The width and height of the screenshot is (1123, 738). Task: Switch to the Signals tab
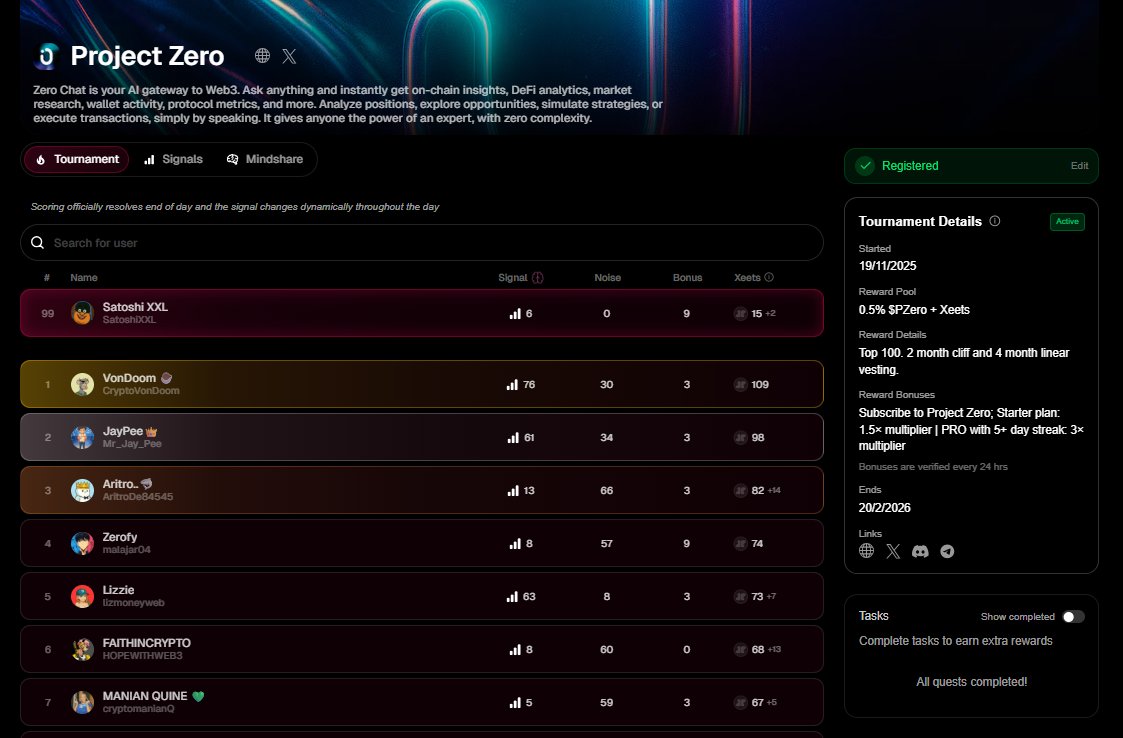[173, 159]
